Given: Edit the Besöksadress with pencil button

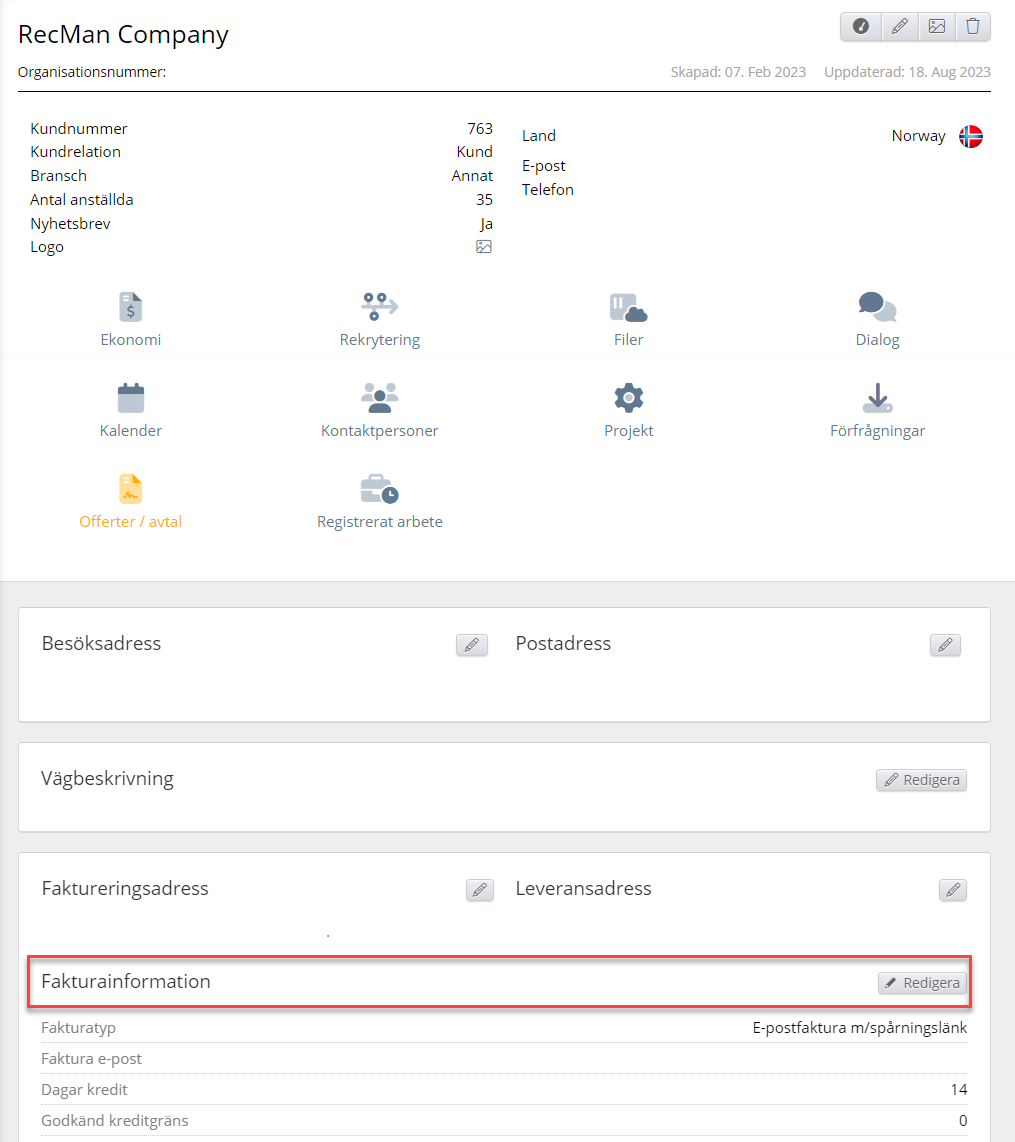Looking at the screenshot, I should 471,645.
